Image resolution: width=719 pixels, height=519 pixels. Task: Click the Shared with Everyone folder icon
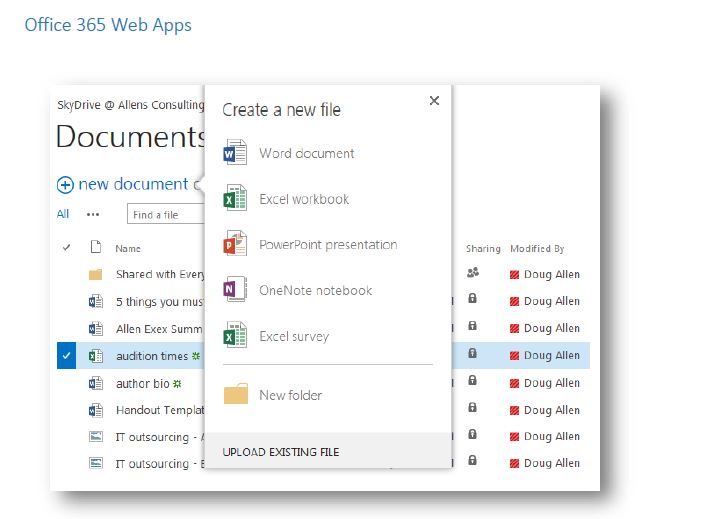(95, 274)
